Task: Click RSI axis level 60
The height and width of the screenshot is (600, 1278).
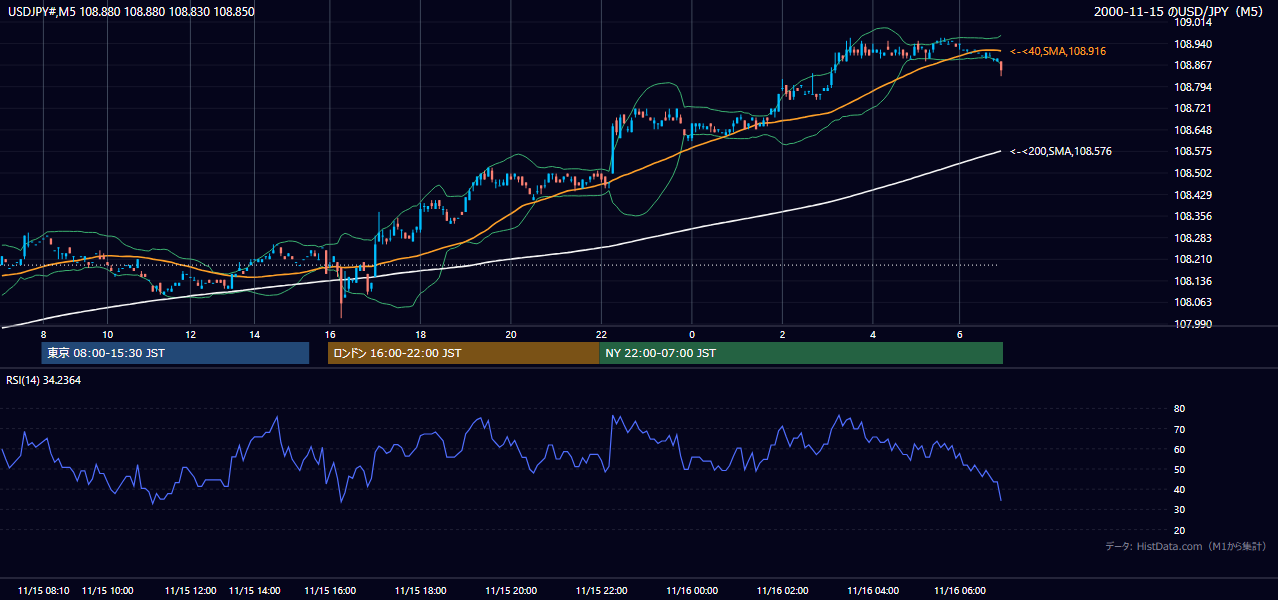Action: click(x=1179, y=450)
